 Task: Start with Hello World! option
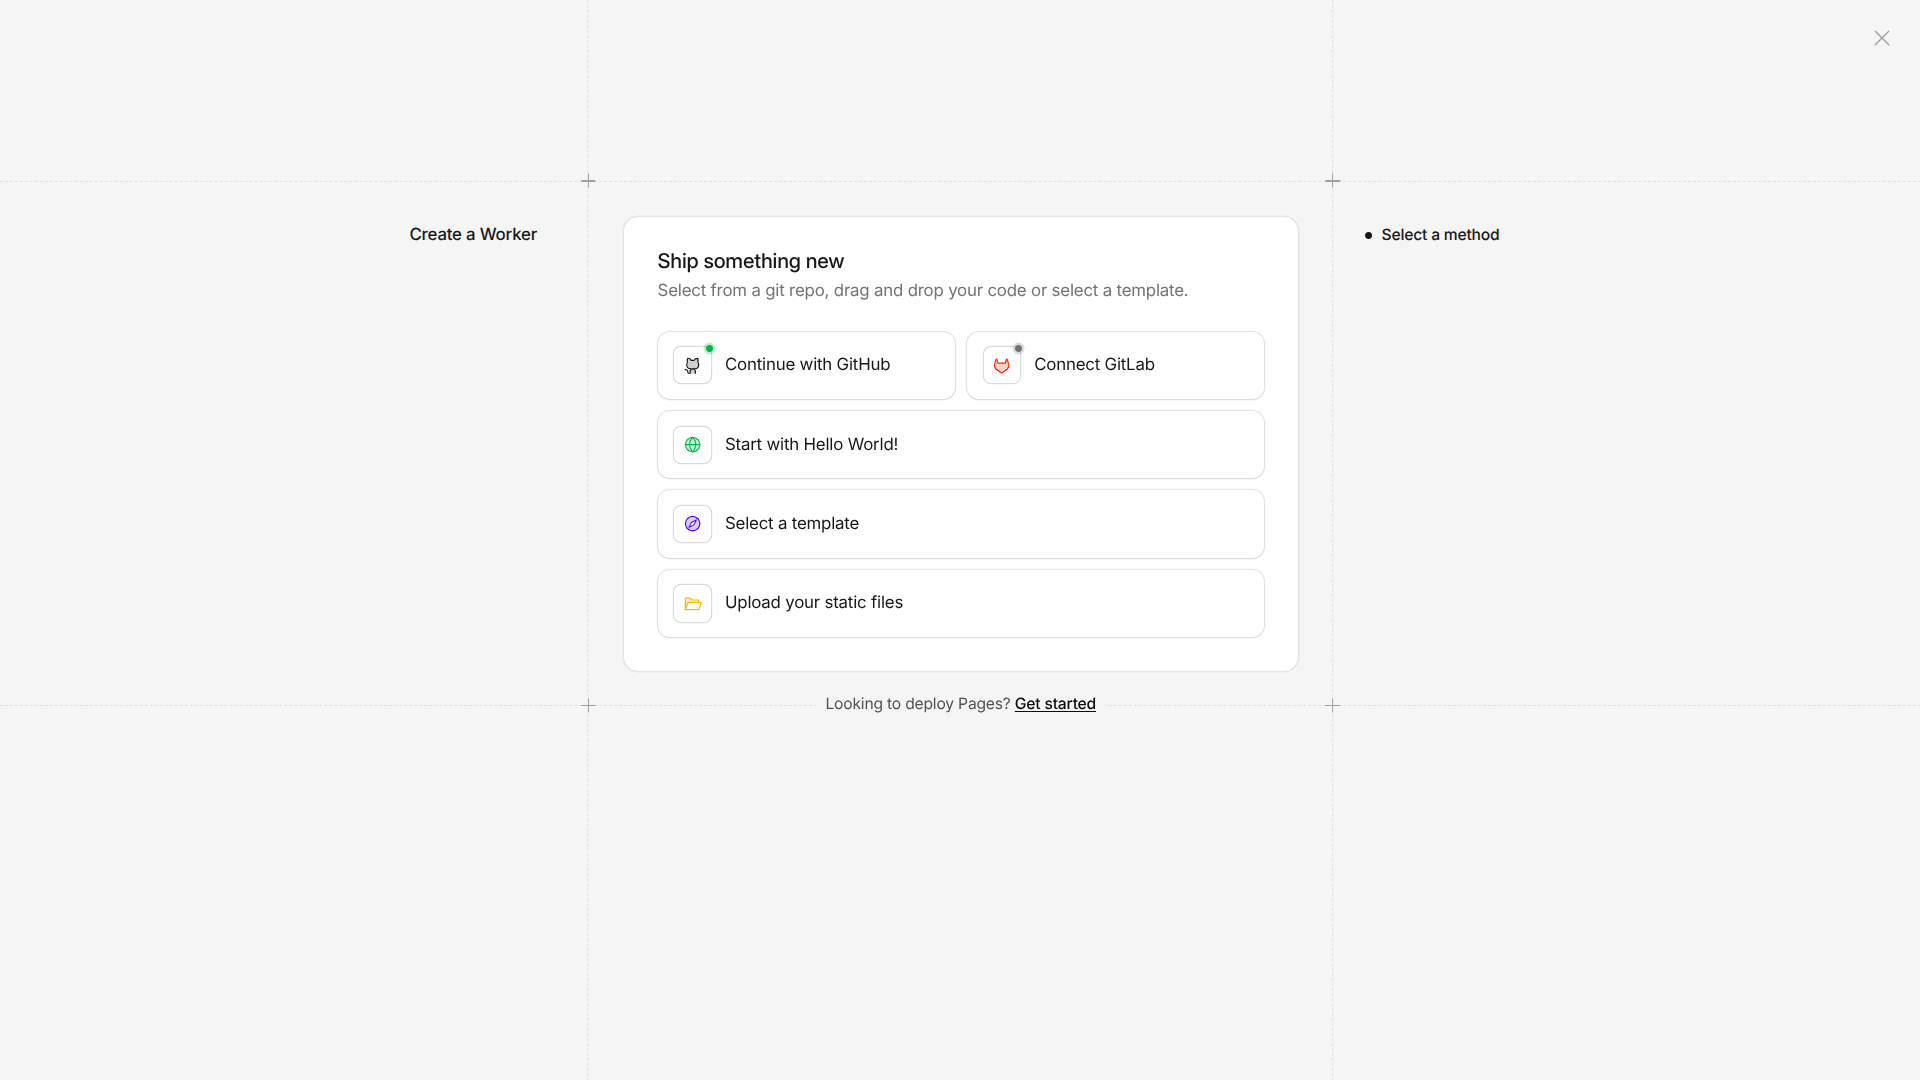click(811, 445)
